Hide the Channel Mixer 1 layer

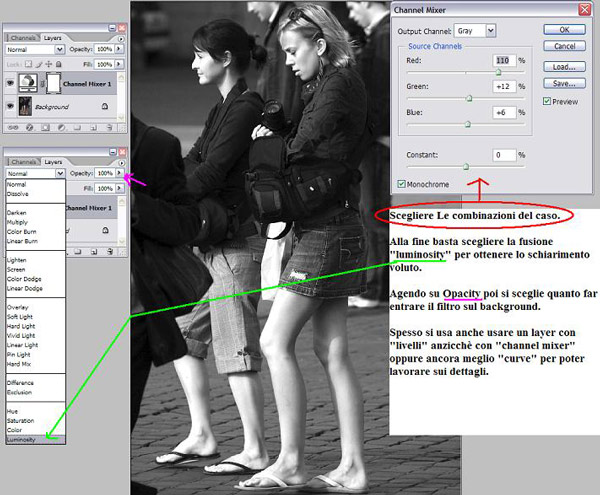pos(11,82)
